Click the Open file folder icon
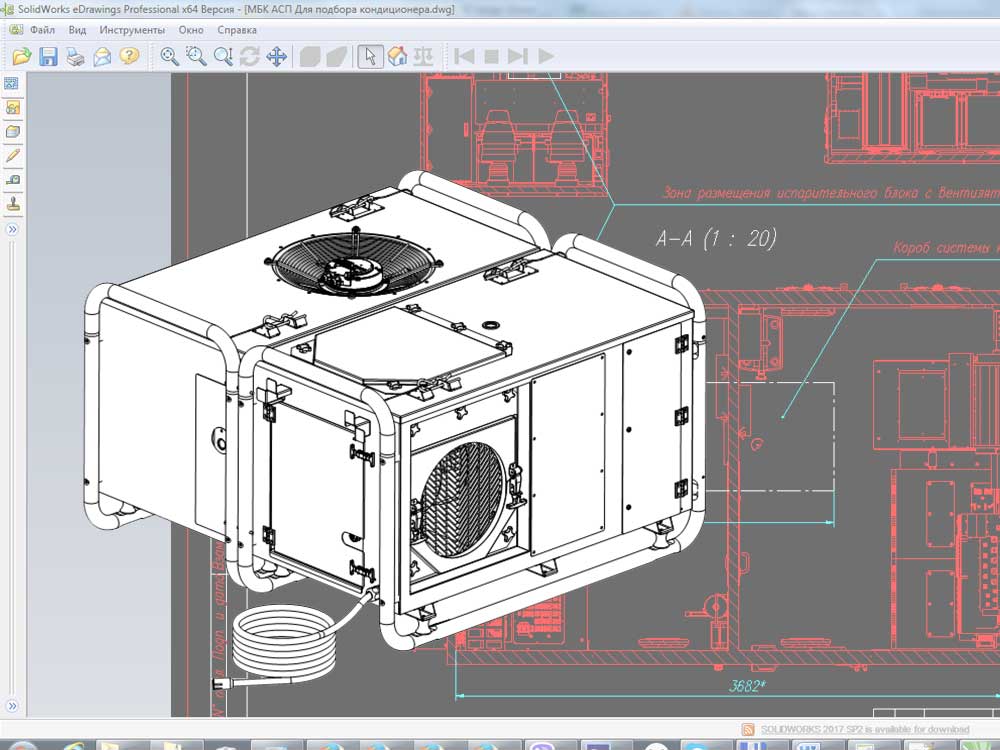1000x750 pixels. click(x=21, y=56)
